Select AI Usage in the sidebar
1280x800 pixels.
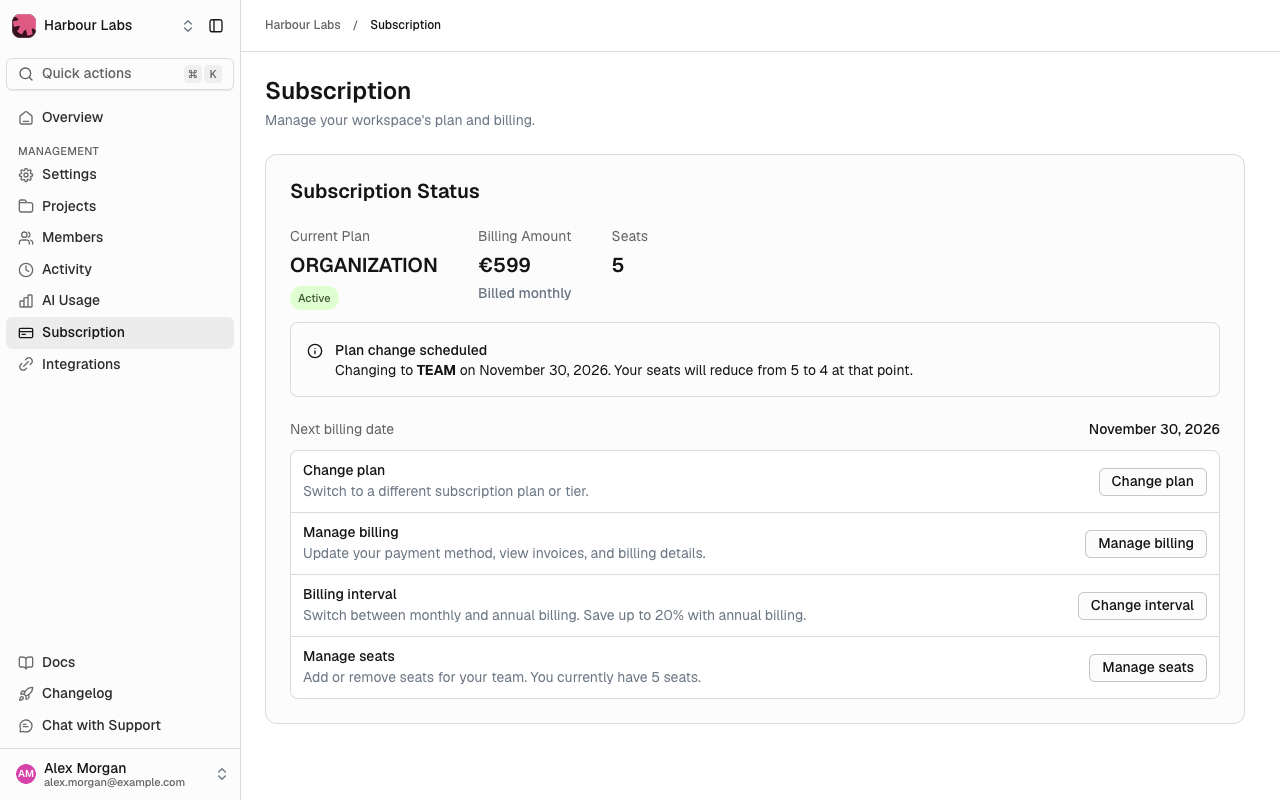[120, 301]
